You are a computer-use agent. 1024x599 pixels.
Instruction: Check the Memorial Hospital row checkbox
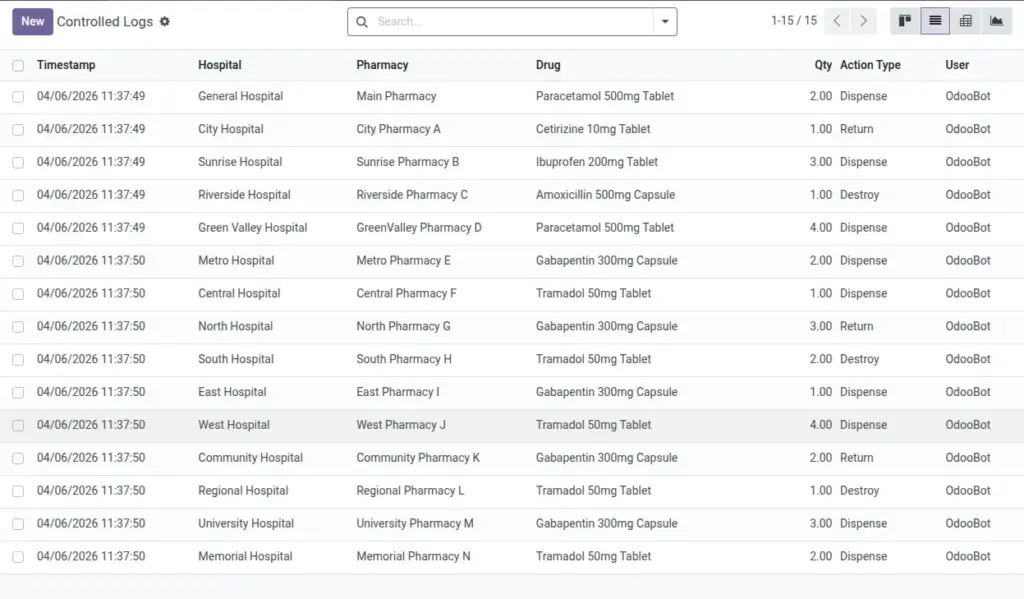tap(18, 557)
